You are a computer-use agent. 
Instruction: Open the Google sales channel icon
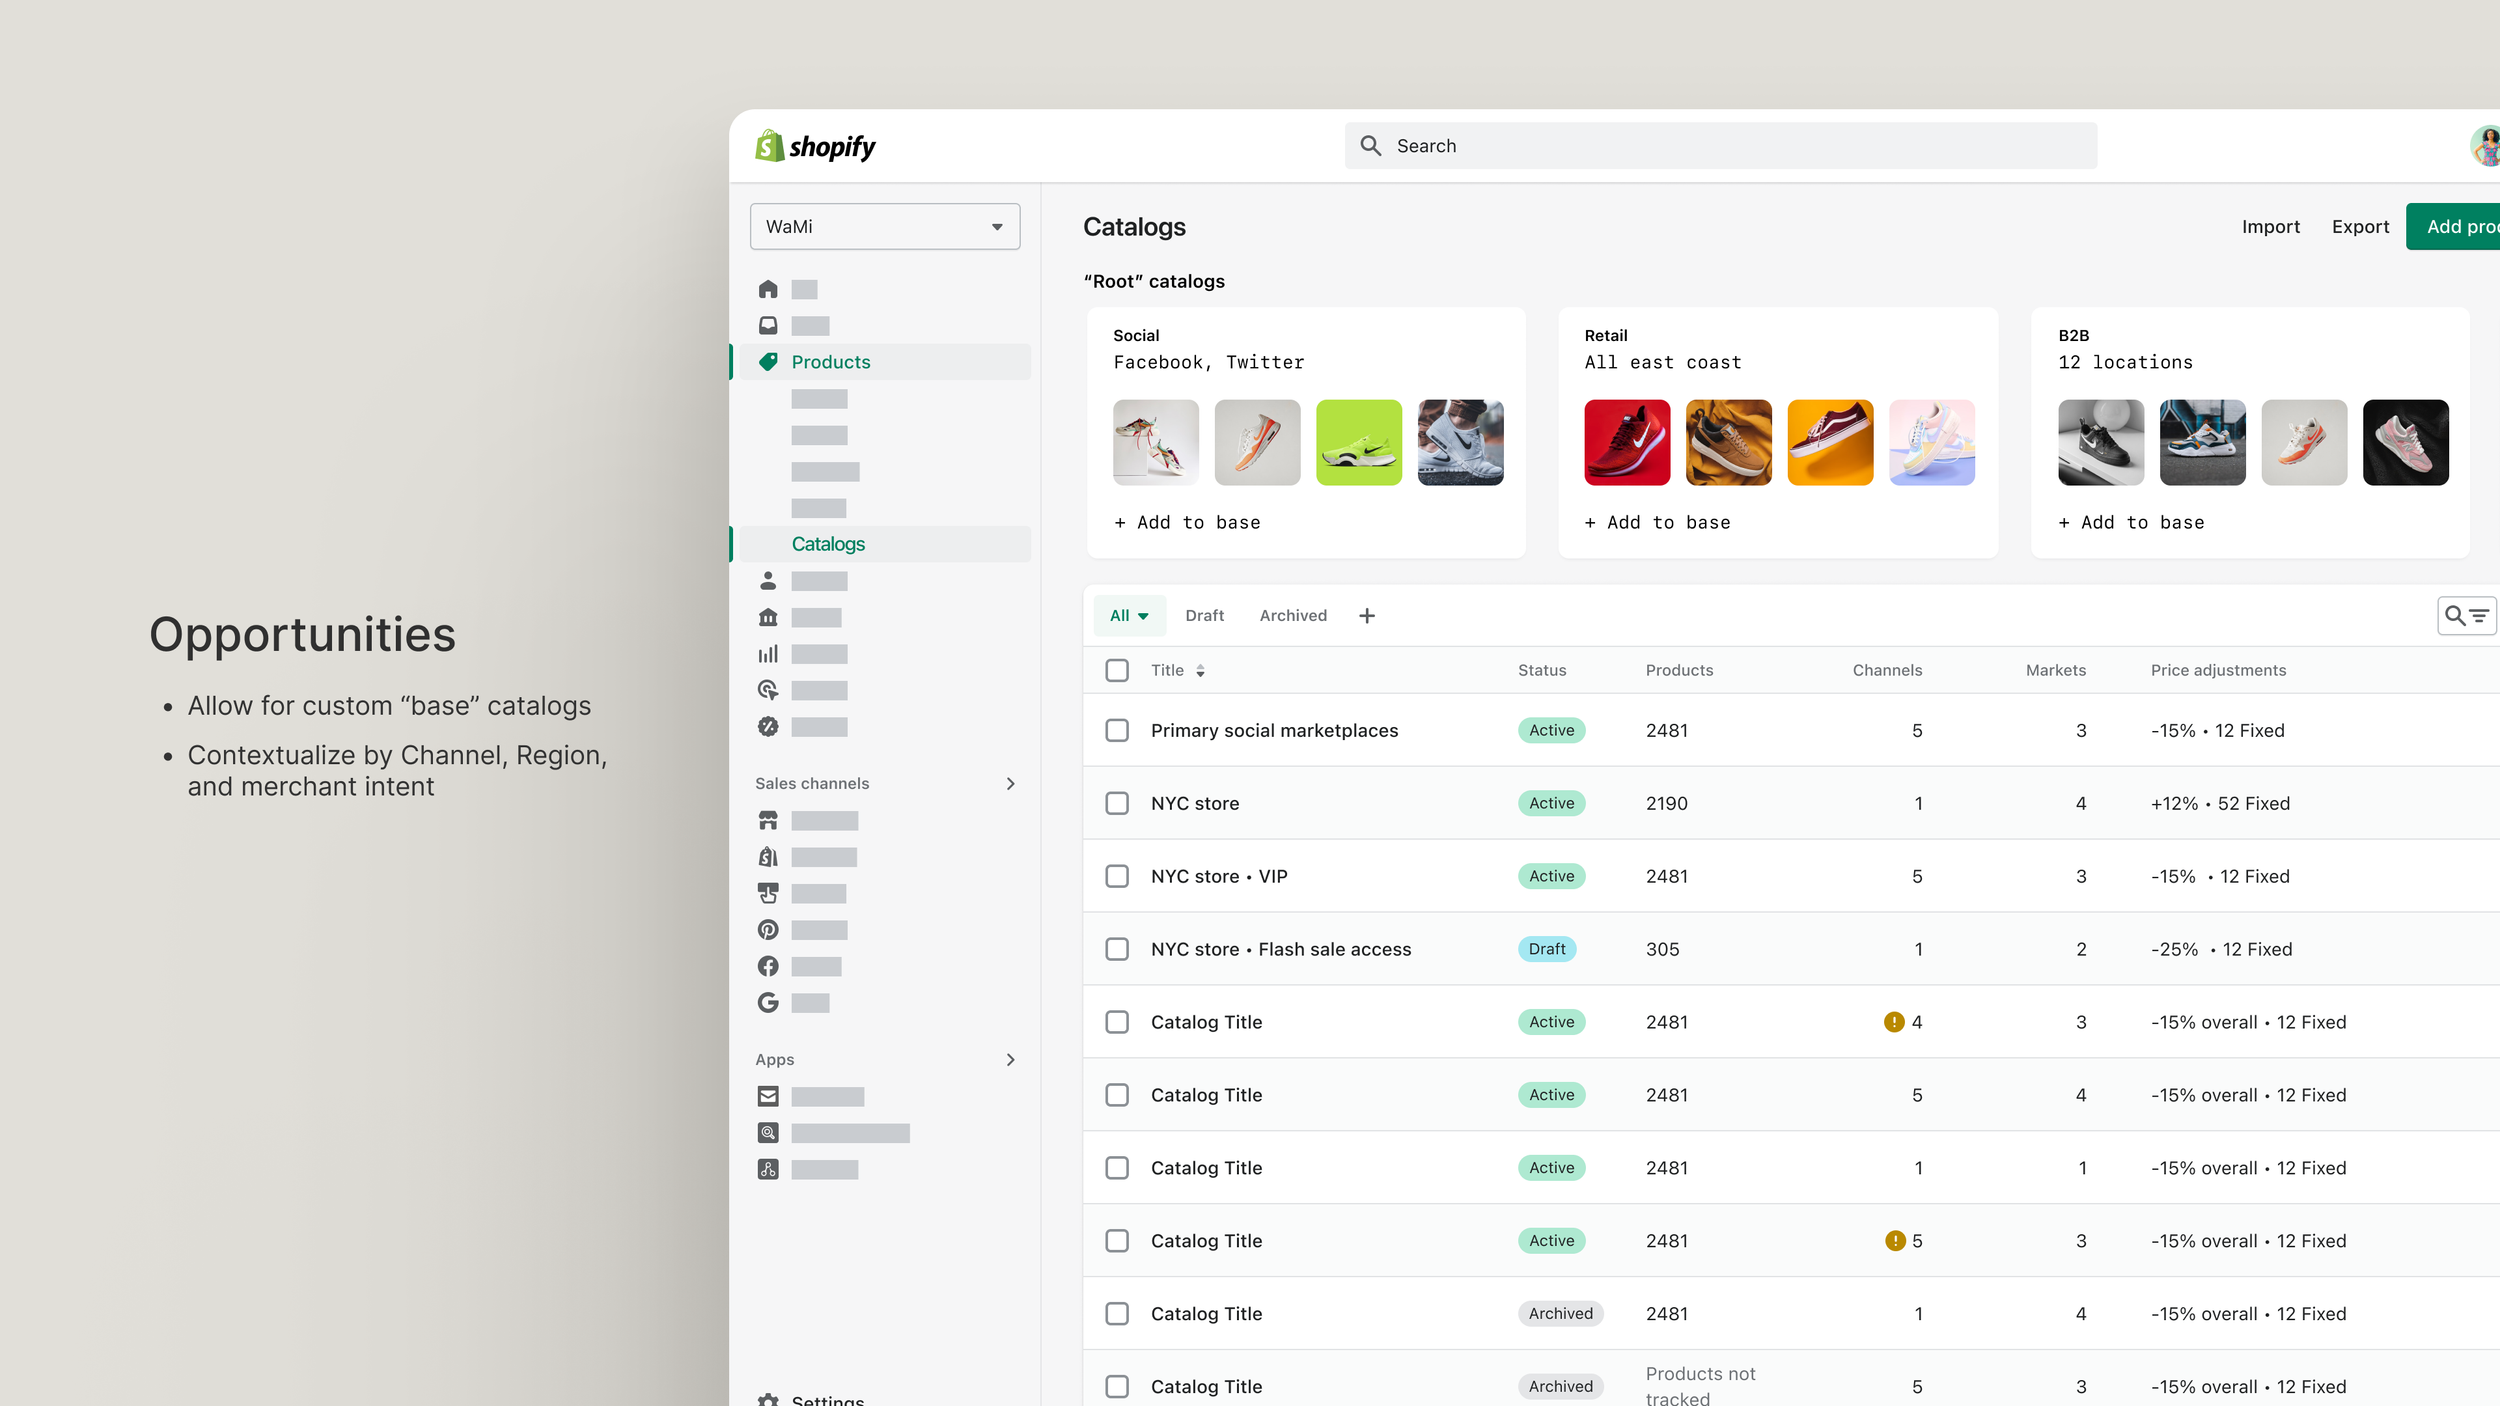tap(767, 1002)
